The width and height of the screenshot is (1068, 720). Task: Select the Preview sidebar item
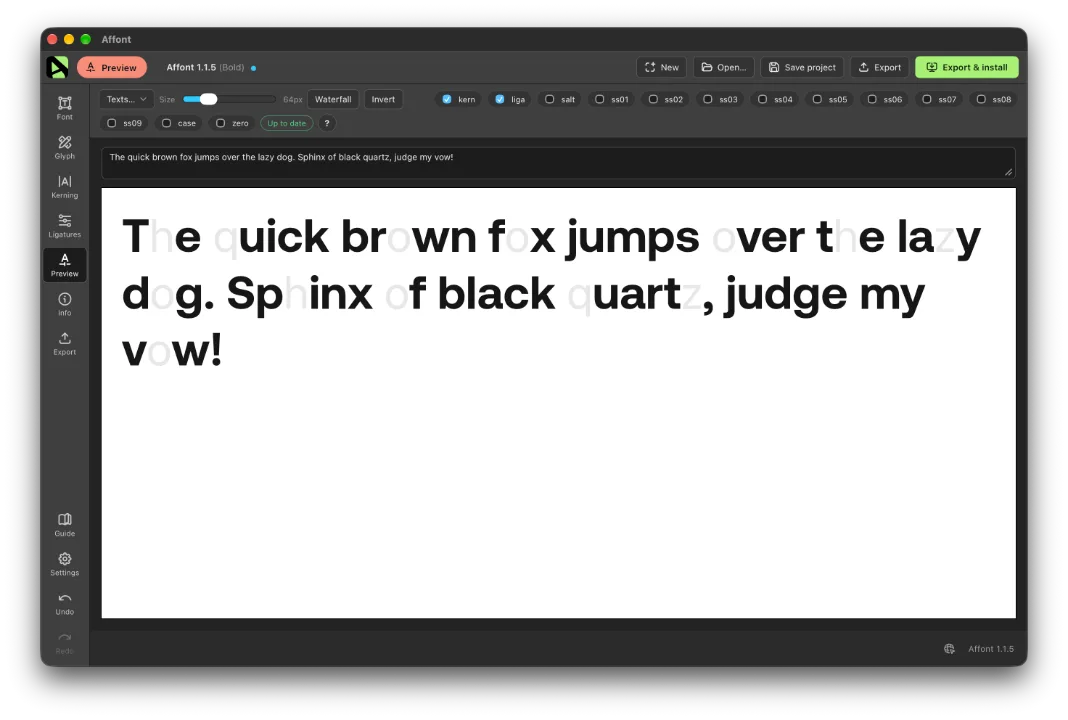(x=65, y=265)
